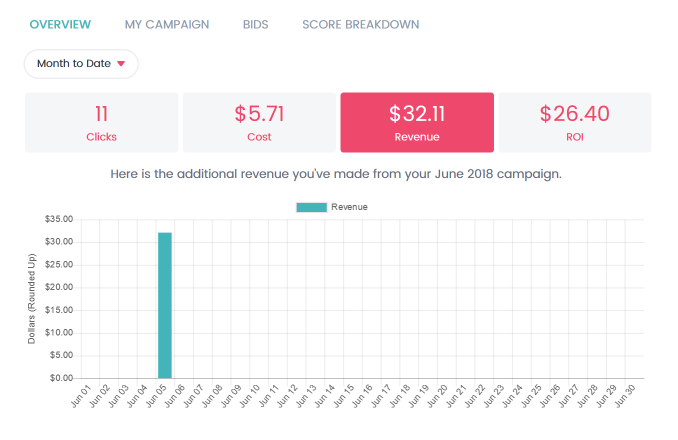Click the Jun 15 x-axis label
The image size is (678, 440).
click(x=343, y=396)
